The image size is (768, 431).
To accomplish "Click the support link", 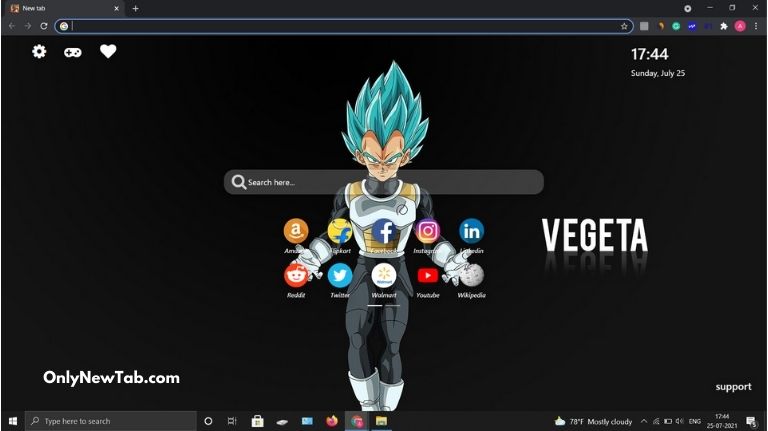I will click(733, 386).
